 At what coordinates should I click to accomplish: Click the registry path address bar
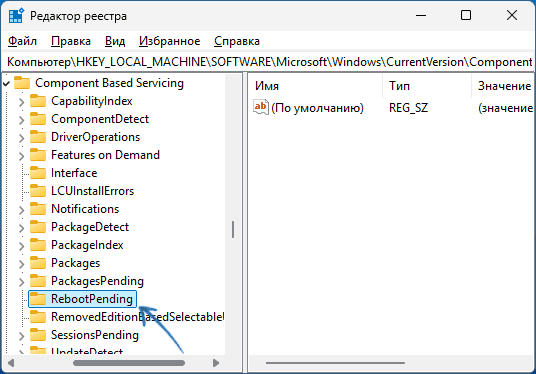coord(268,62)
